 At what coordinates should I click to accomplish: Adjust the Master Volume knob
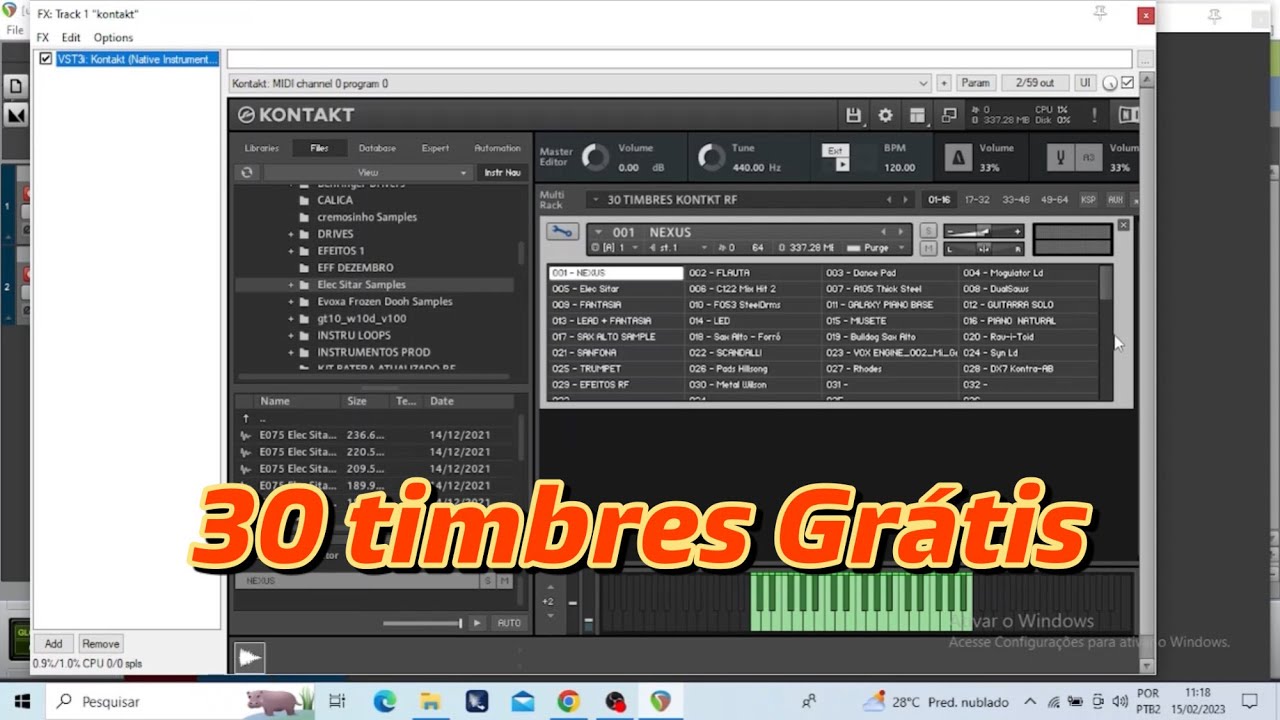[x=595, y=157]
